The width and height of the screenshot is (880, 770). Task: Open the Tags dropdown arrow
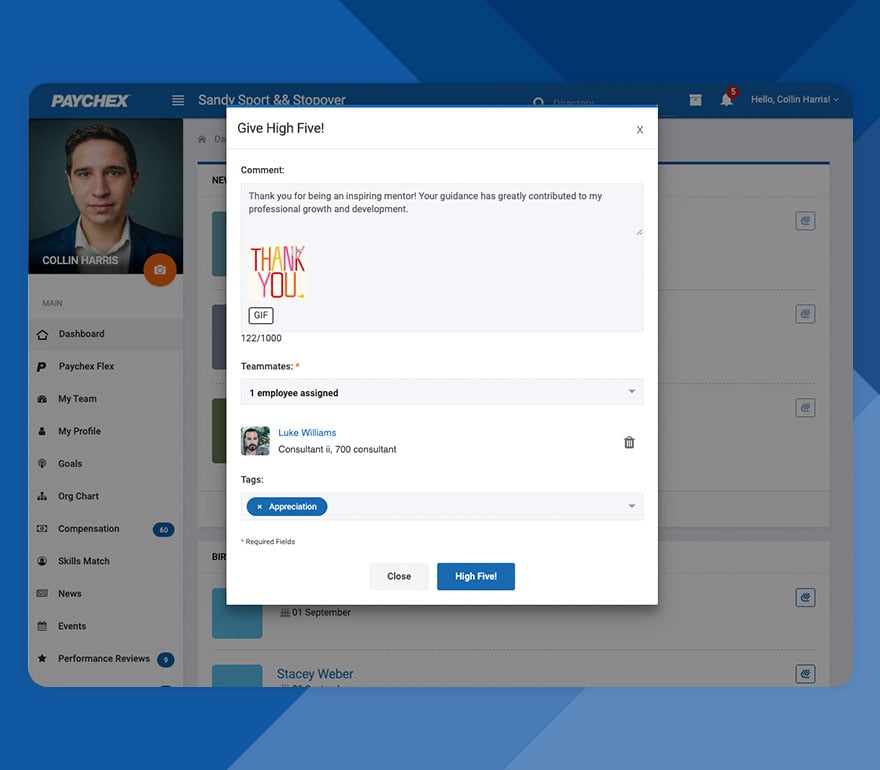(631, 506)
